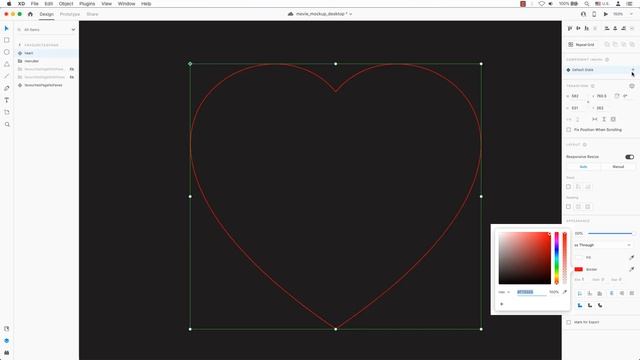Choose the Artboard tool
Screen dimensions: 640x360
pos(7,112)
